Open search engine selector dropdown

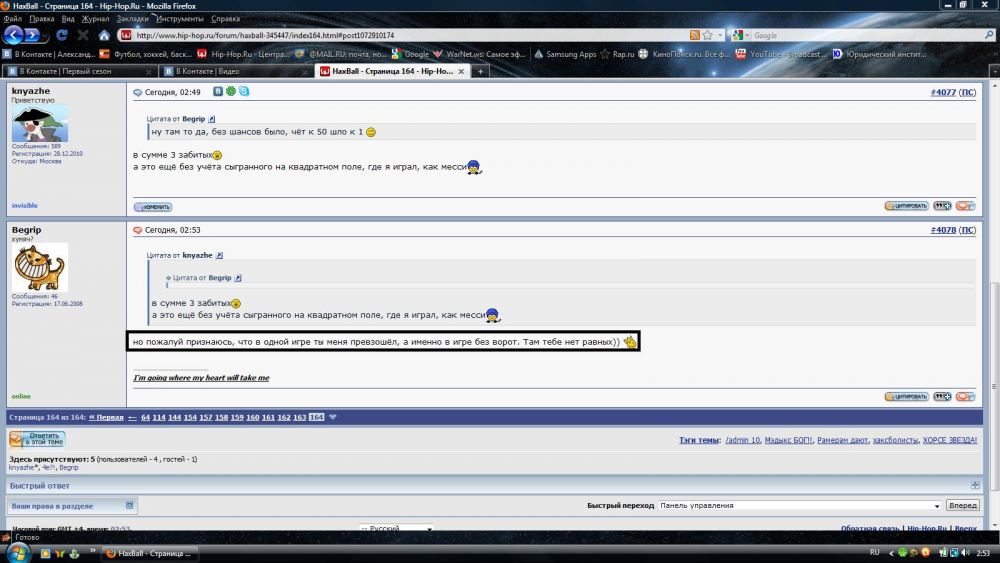click(740, 36)
